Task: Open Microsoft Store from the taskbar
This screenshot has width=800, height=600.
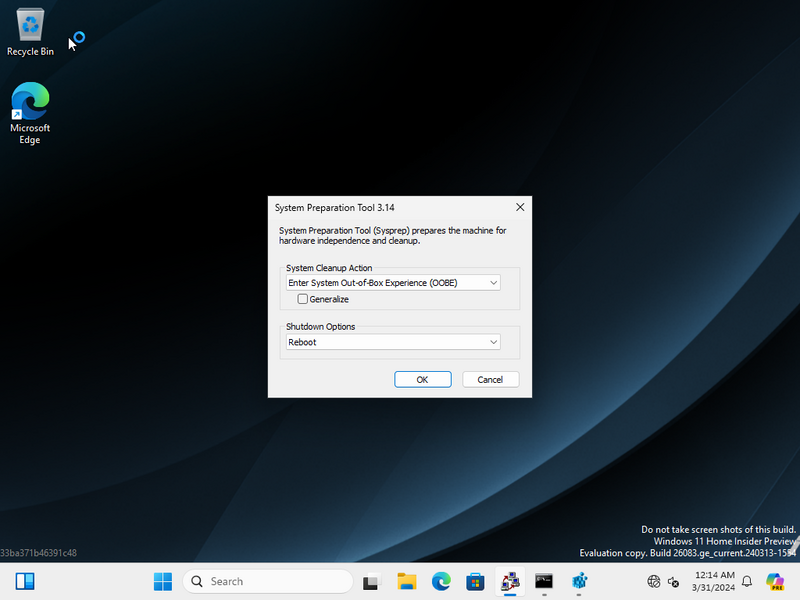Action: [475, 581]
